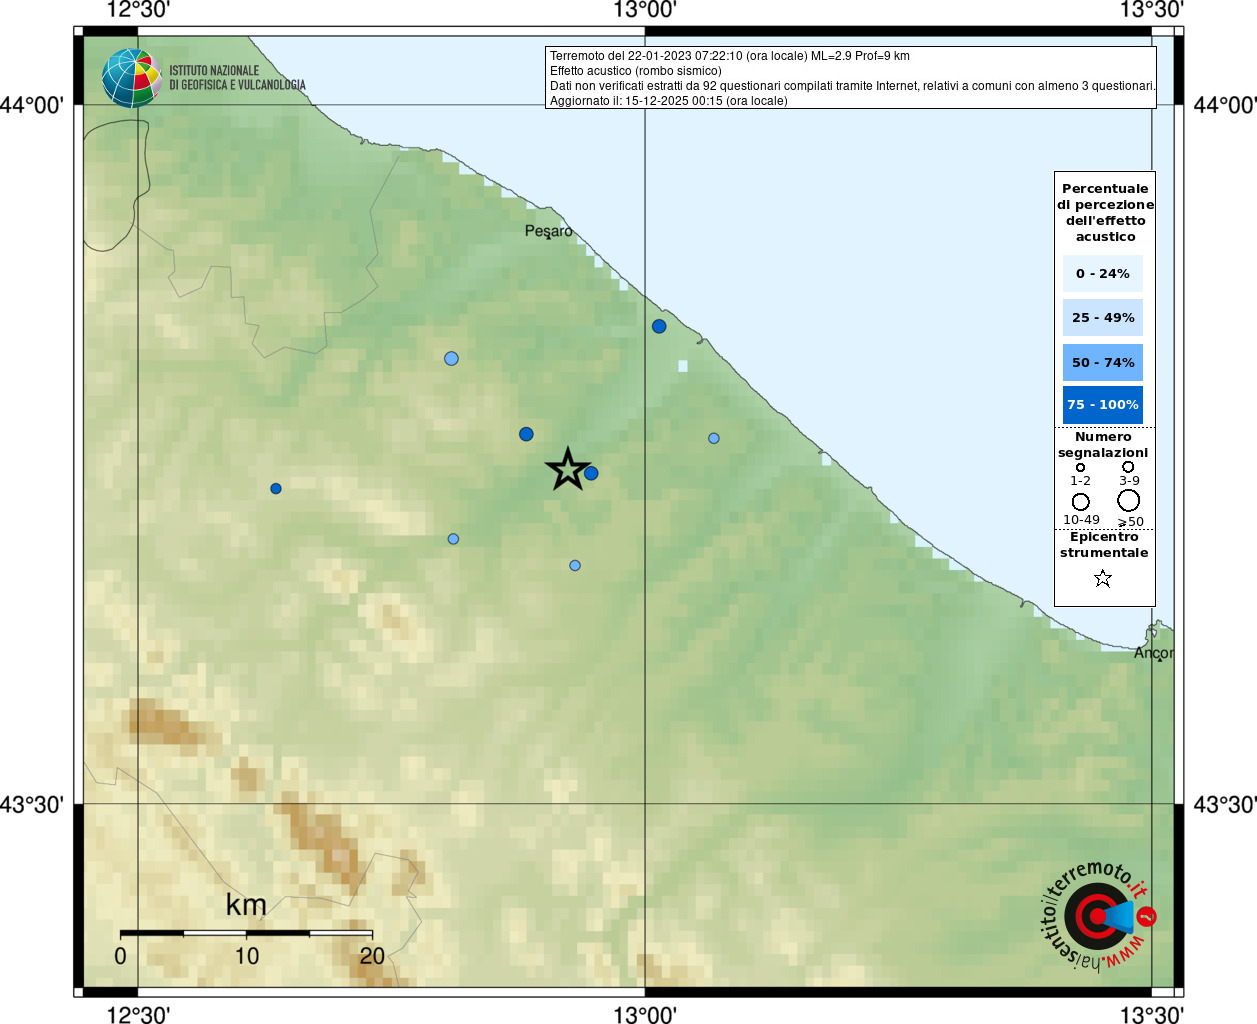Click the haisentitoilterremoto.it target logo

1097,917
